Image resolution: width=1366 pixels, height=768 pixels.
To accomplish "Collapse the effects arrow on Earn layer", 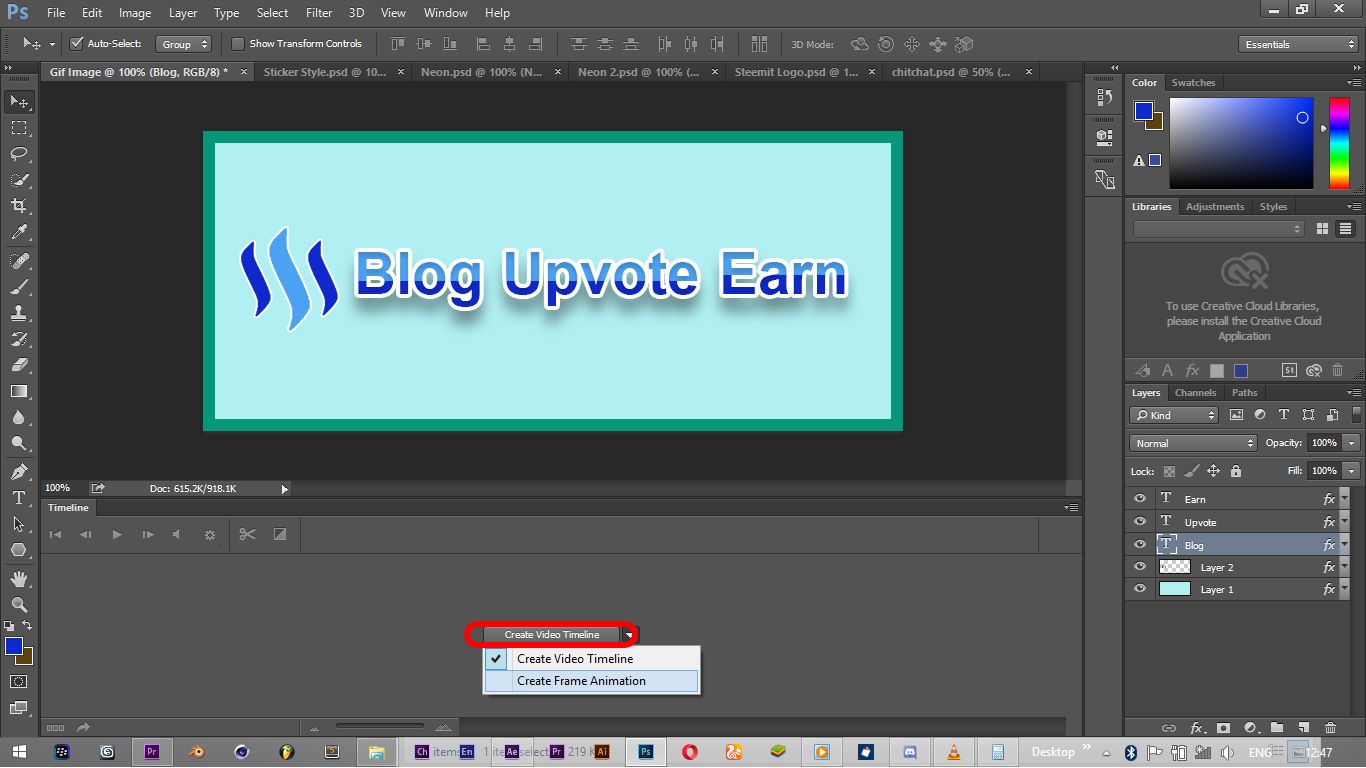I will [1344, 498].
